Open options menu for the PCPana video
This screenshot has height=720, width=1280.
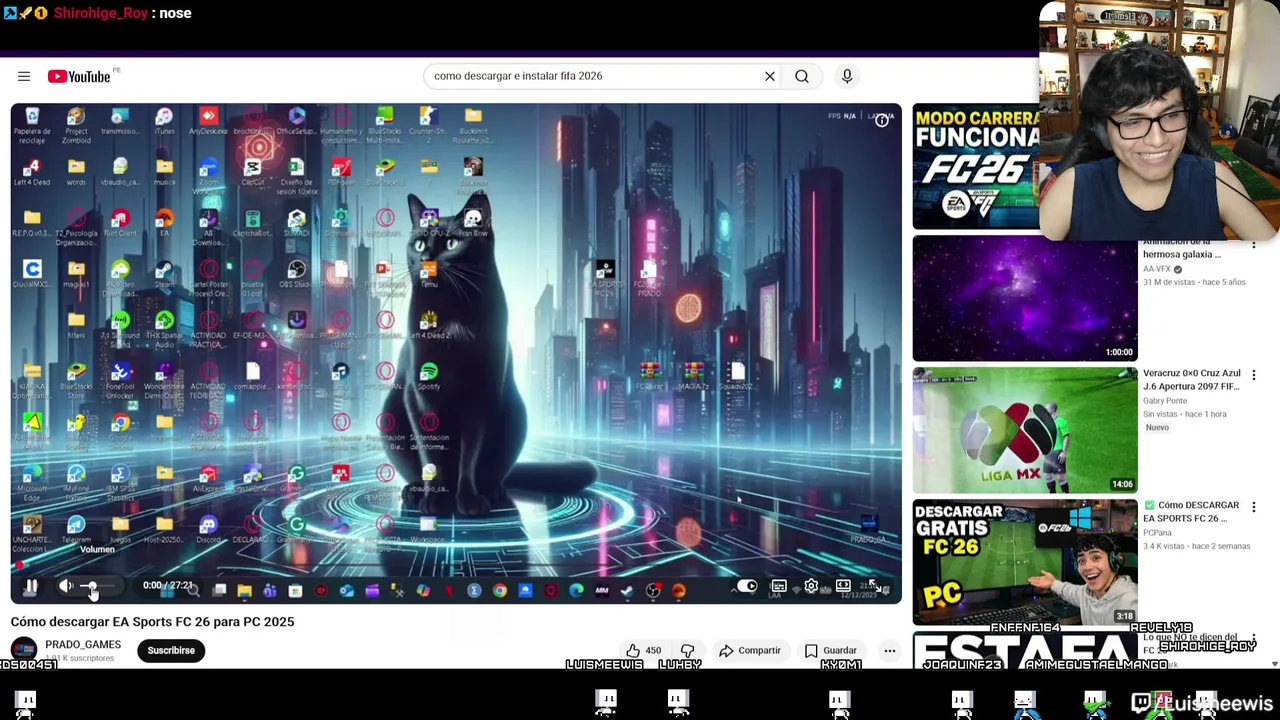[1254, 507]
